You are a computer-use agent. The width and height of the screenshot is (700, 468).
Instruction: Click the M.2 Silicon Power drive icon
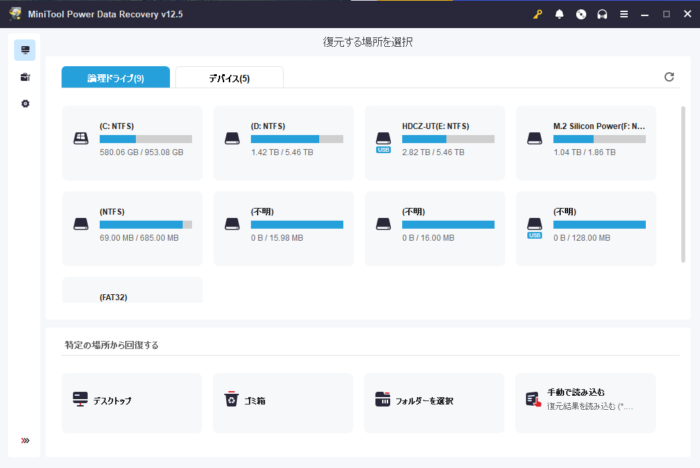tap(534, 138)
